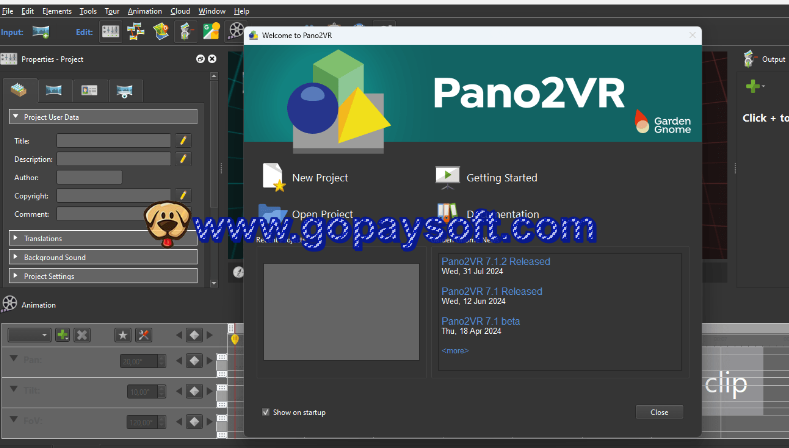Jump to previous keyframe on Tilt row
This screenshot has width=789, height=448.
click(x=179, y=391)
